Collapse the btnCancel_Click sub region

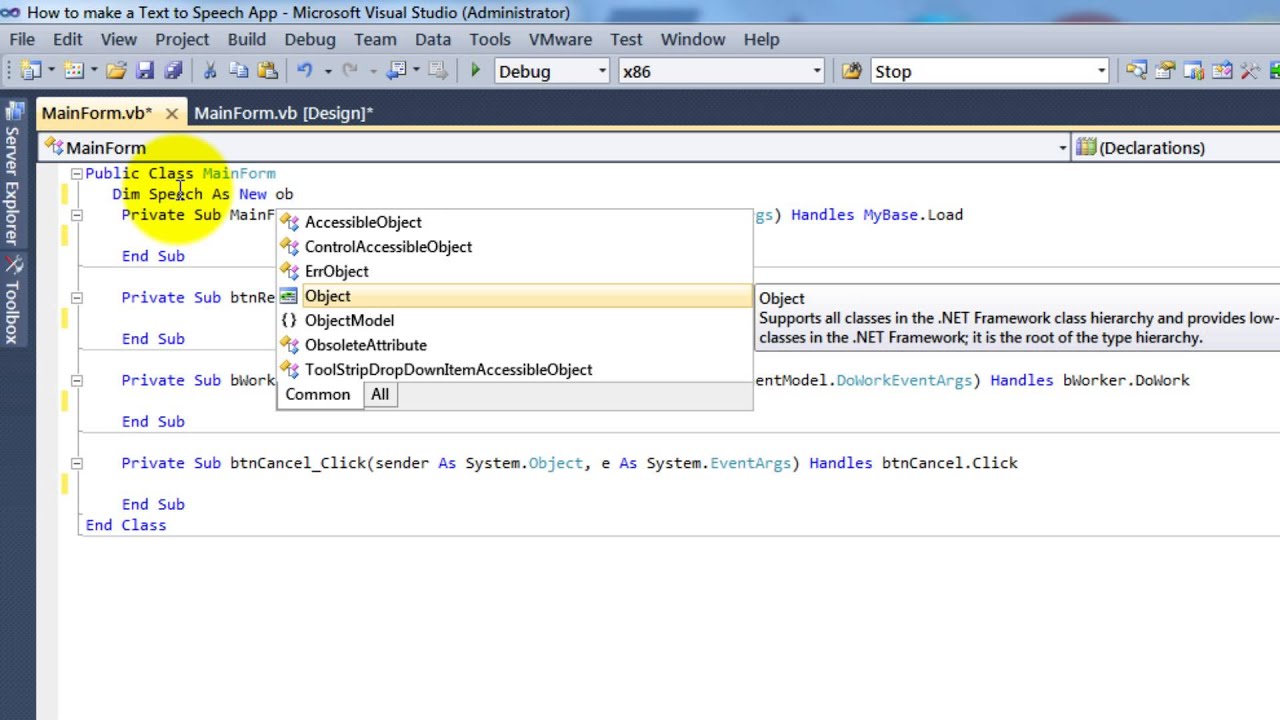click(76, 463)
